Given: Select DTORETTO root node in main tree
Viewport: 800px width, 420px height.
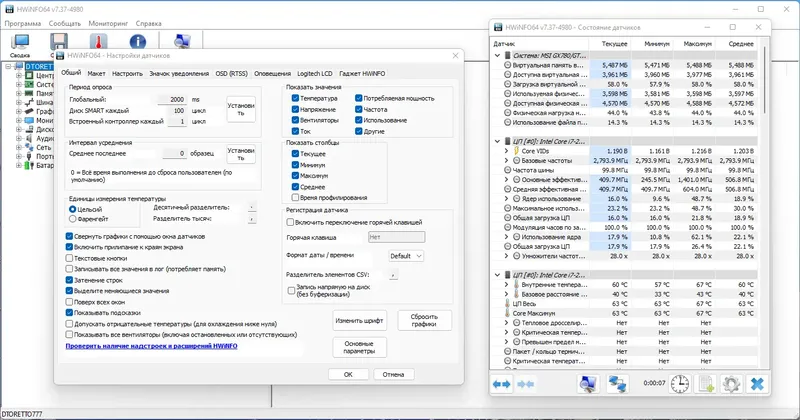Looking at the screenshot, I should [39, 66].
